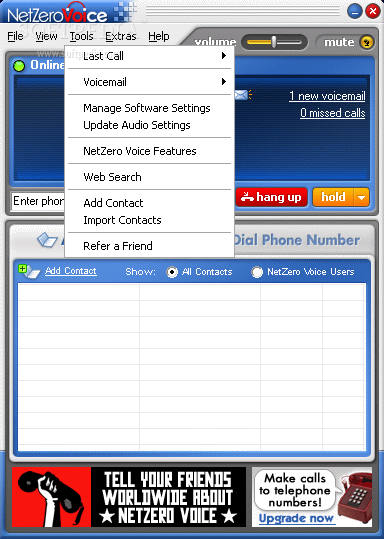The image size is (384, 539).
Task: Open the View menu
Action: point(46,36)
